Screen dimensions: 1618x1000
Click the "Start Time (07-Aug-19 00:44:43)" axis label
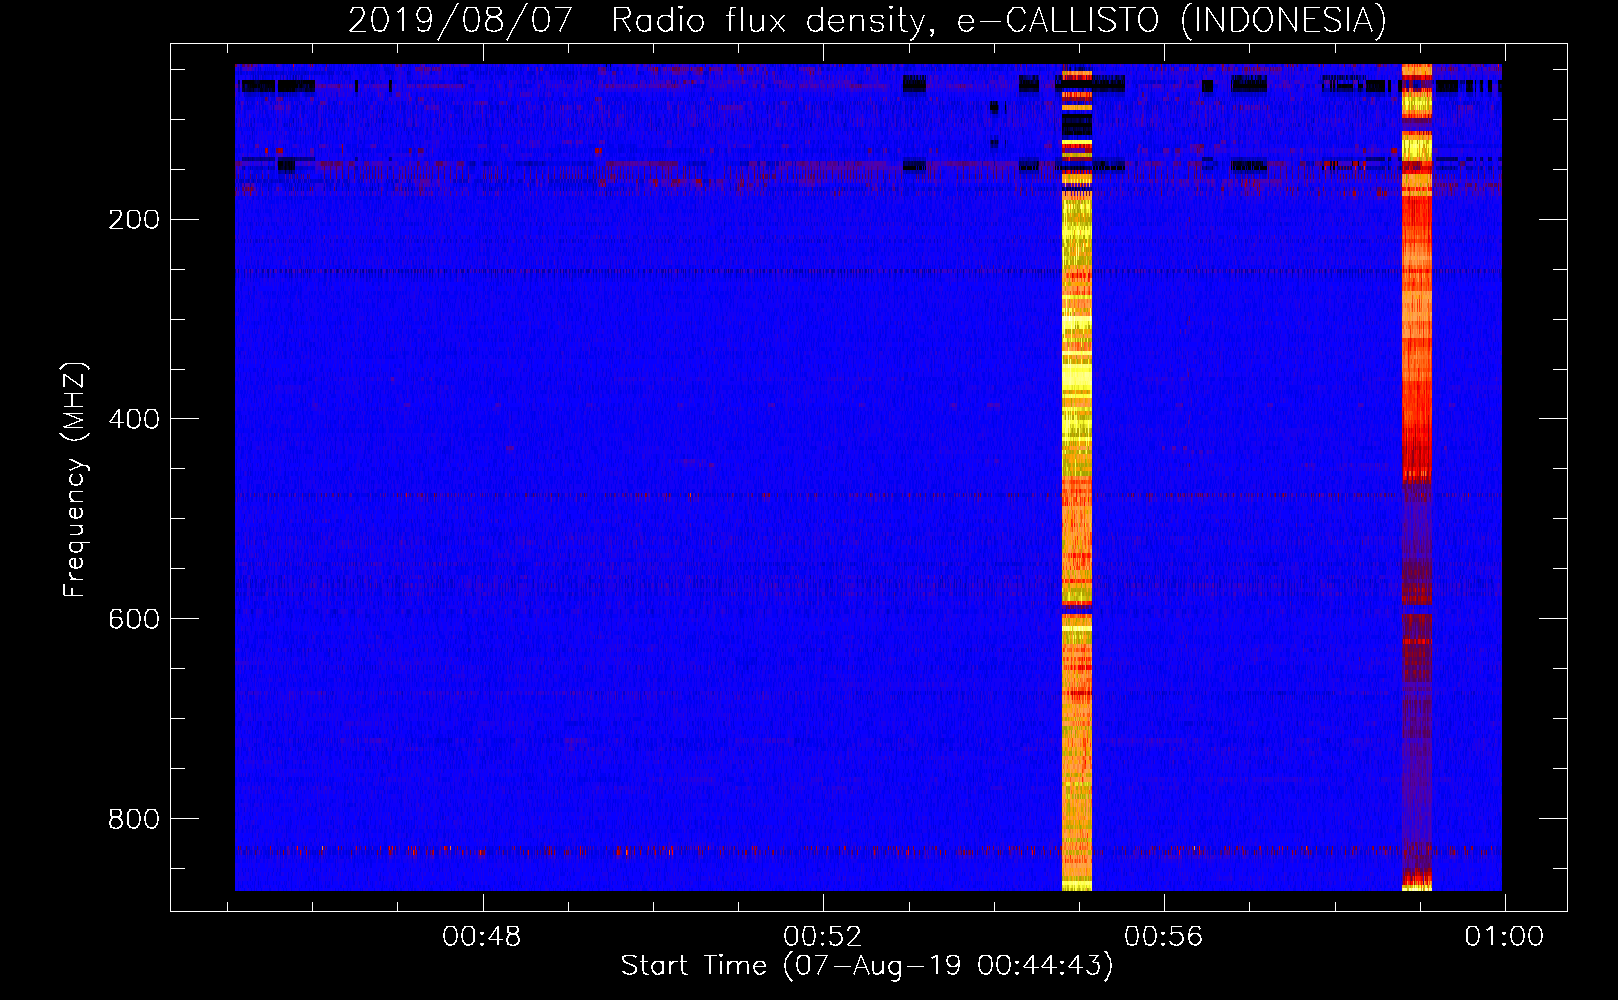pyautogui.click(x=867, y=966)
